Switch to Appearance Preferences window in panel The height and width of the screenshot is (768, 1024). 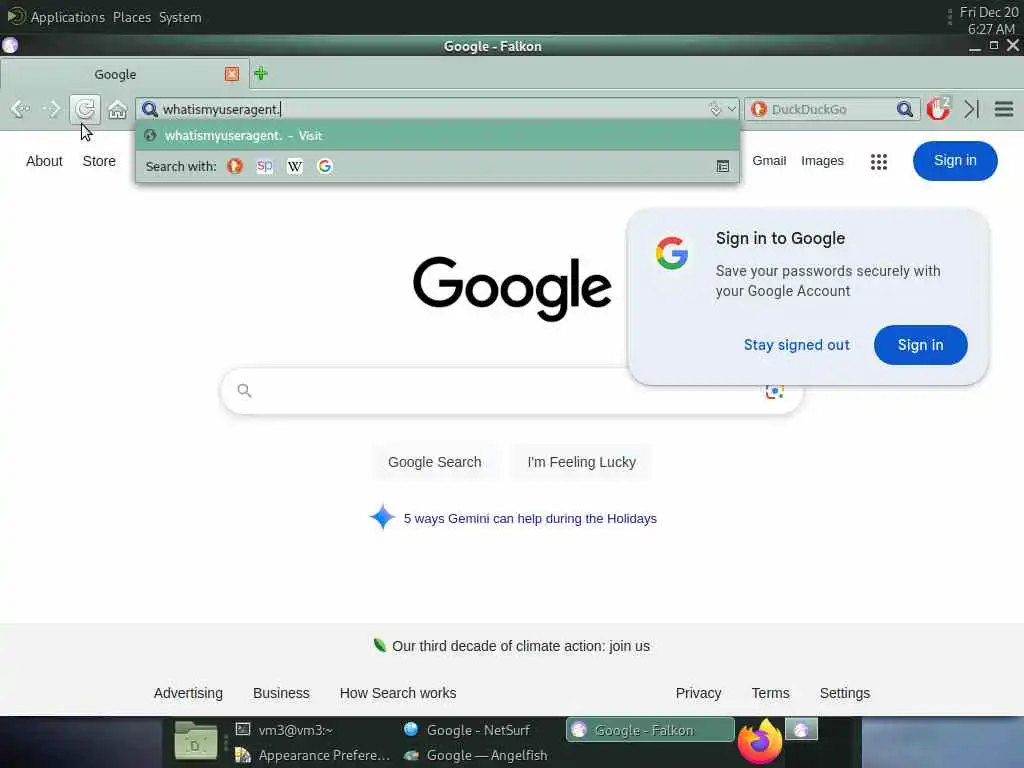(312, 755)
